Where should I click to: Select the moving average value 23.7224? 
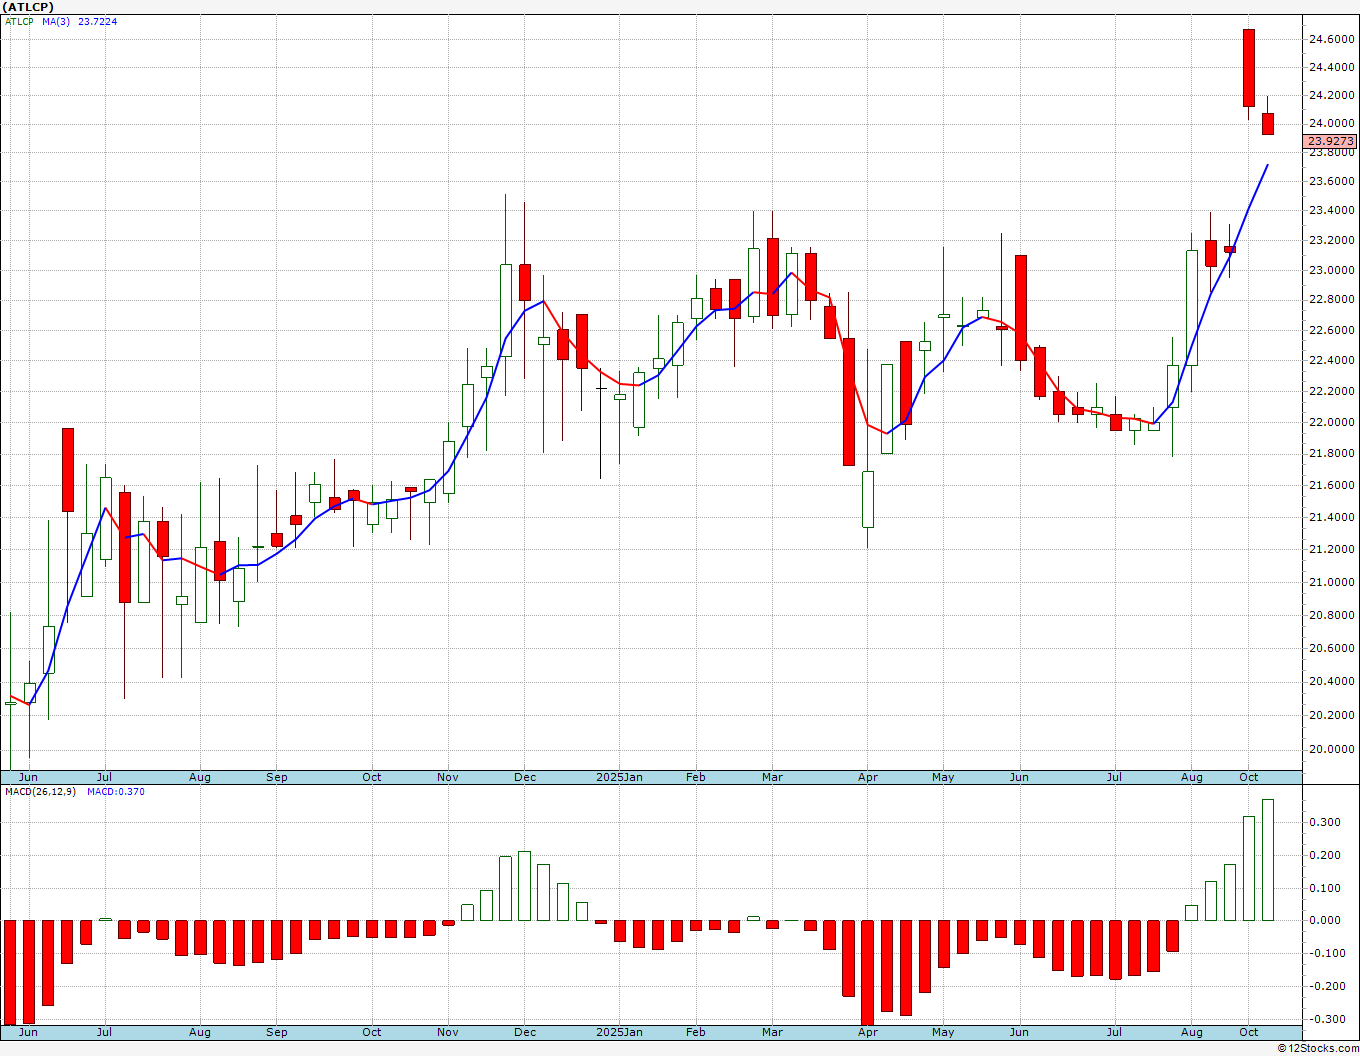point(98,21)
